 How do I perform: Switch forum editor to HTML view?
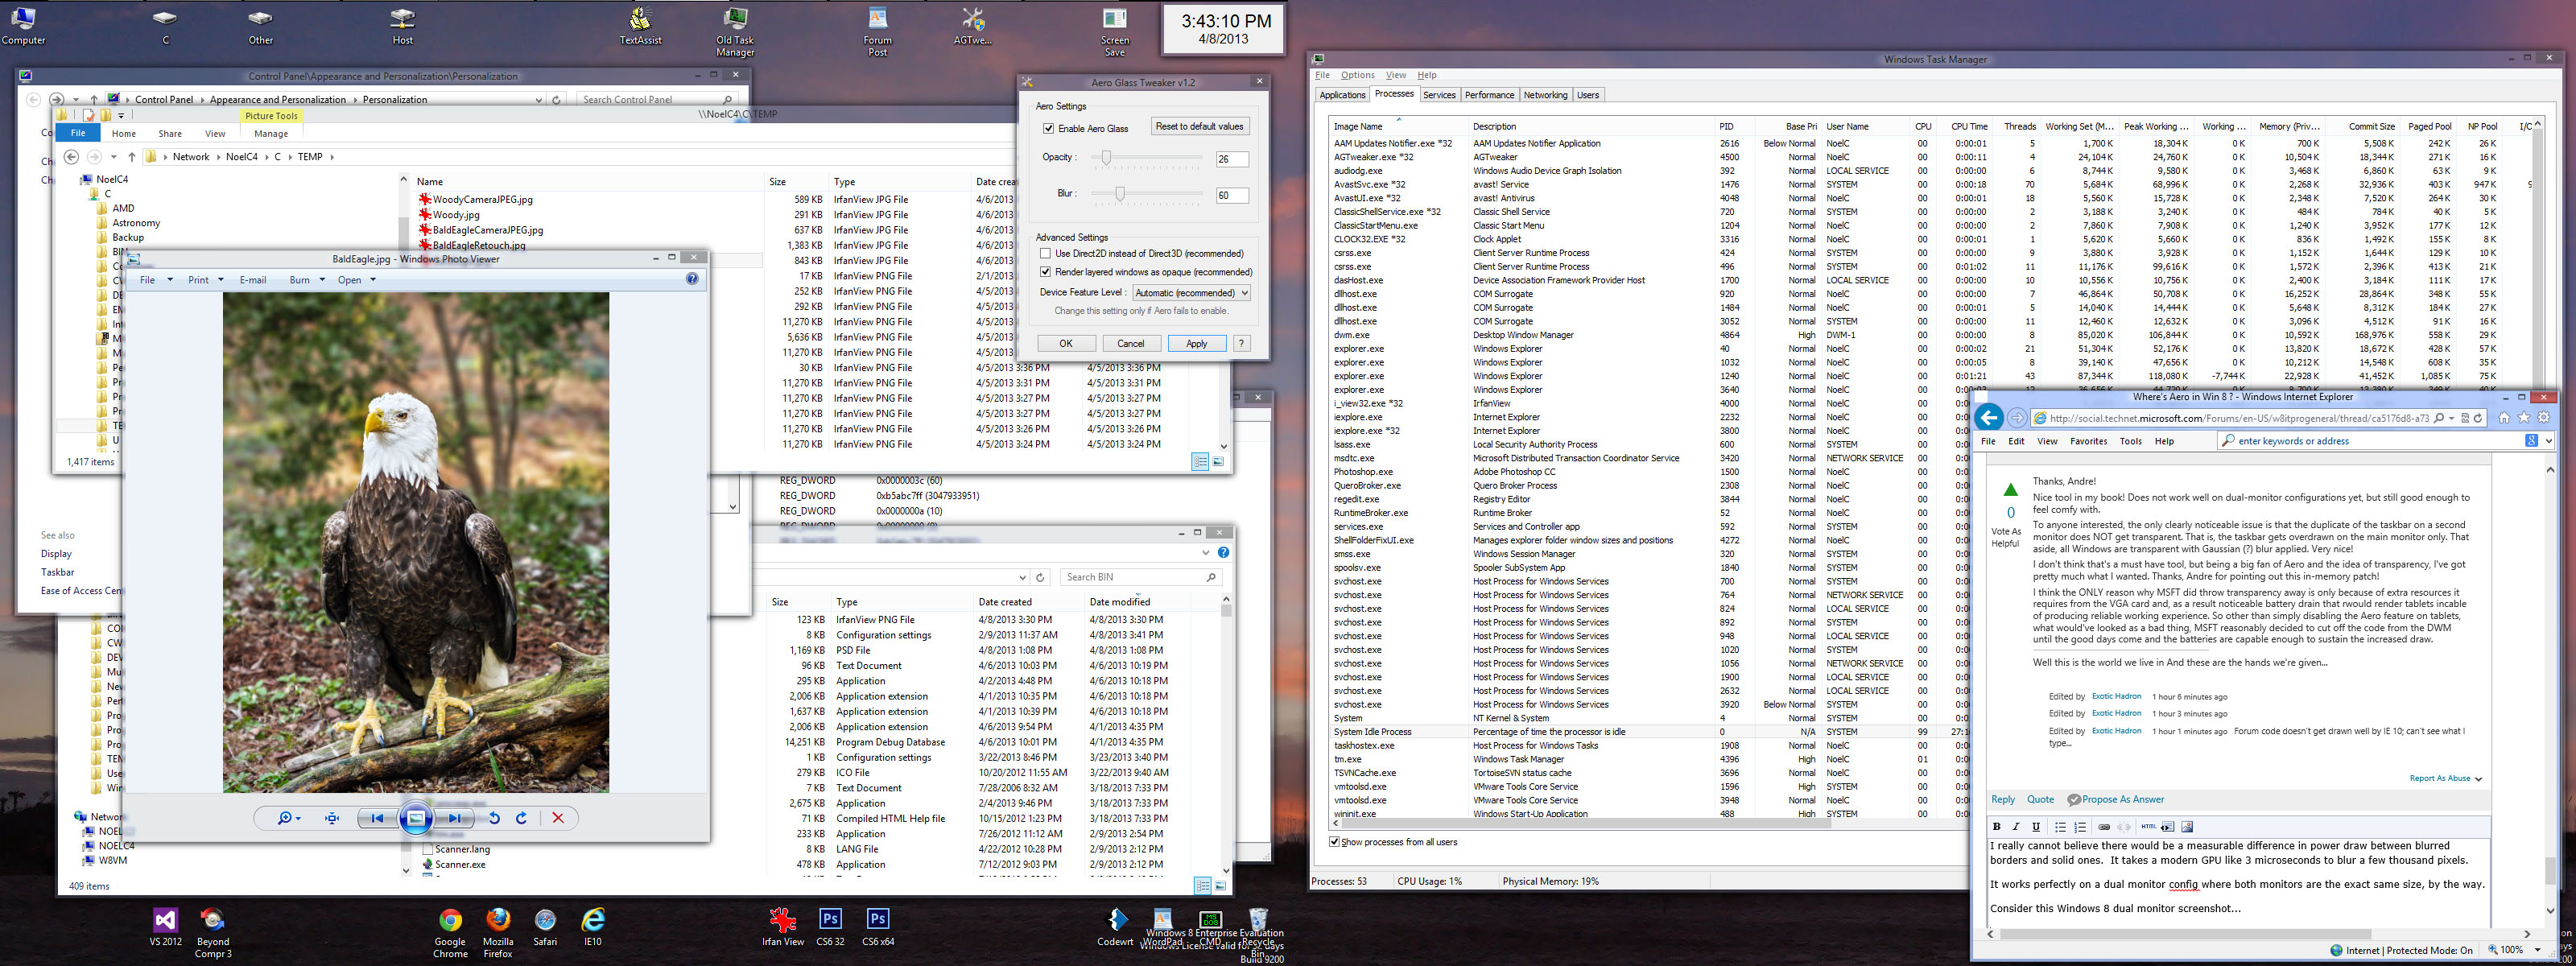[x=2148, y=827]
